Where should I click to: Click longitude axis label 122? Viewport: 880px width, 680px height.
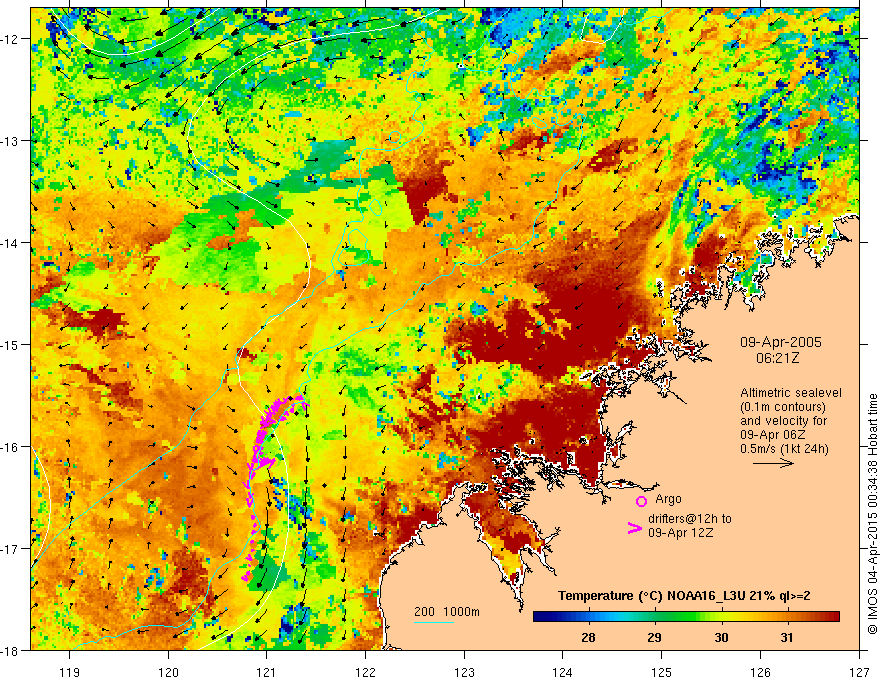tap(365, 672)
